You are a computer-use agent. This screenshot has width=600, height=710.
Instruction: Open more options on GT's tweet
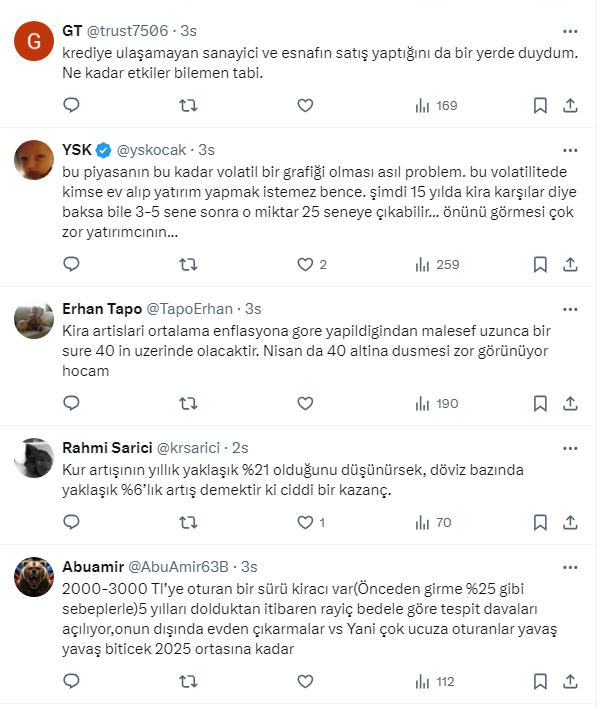[x=570, y=30]
